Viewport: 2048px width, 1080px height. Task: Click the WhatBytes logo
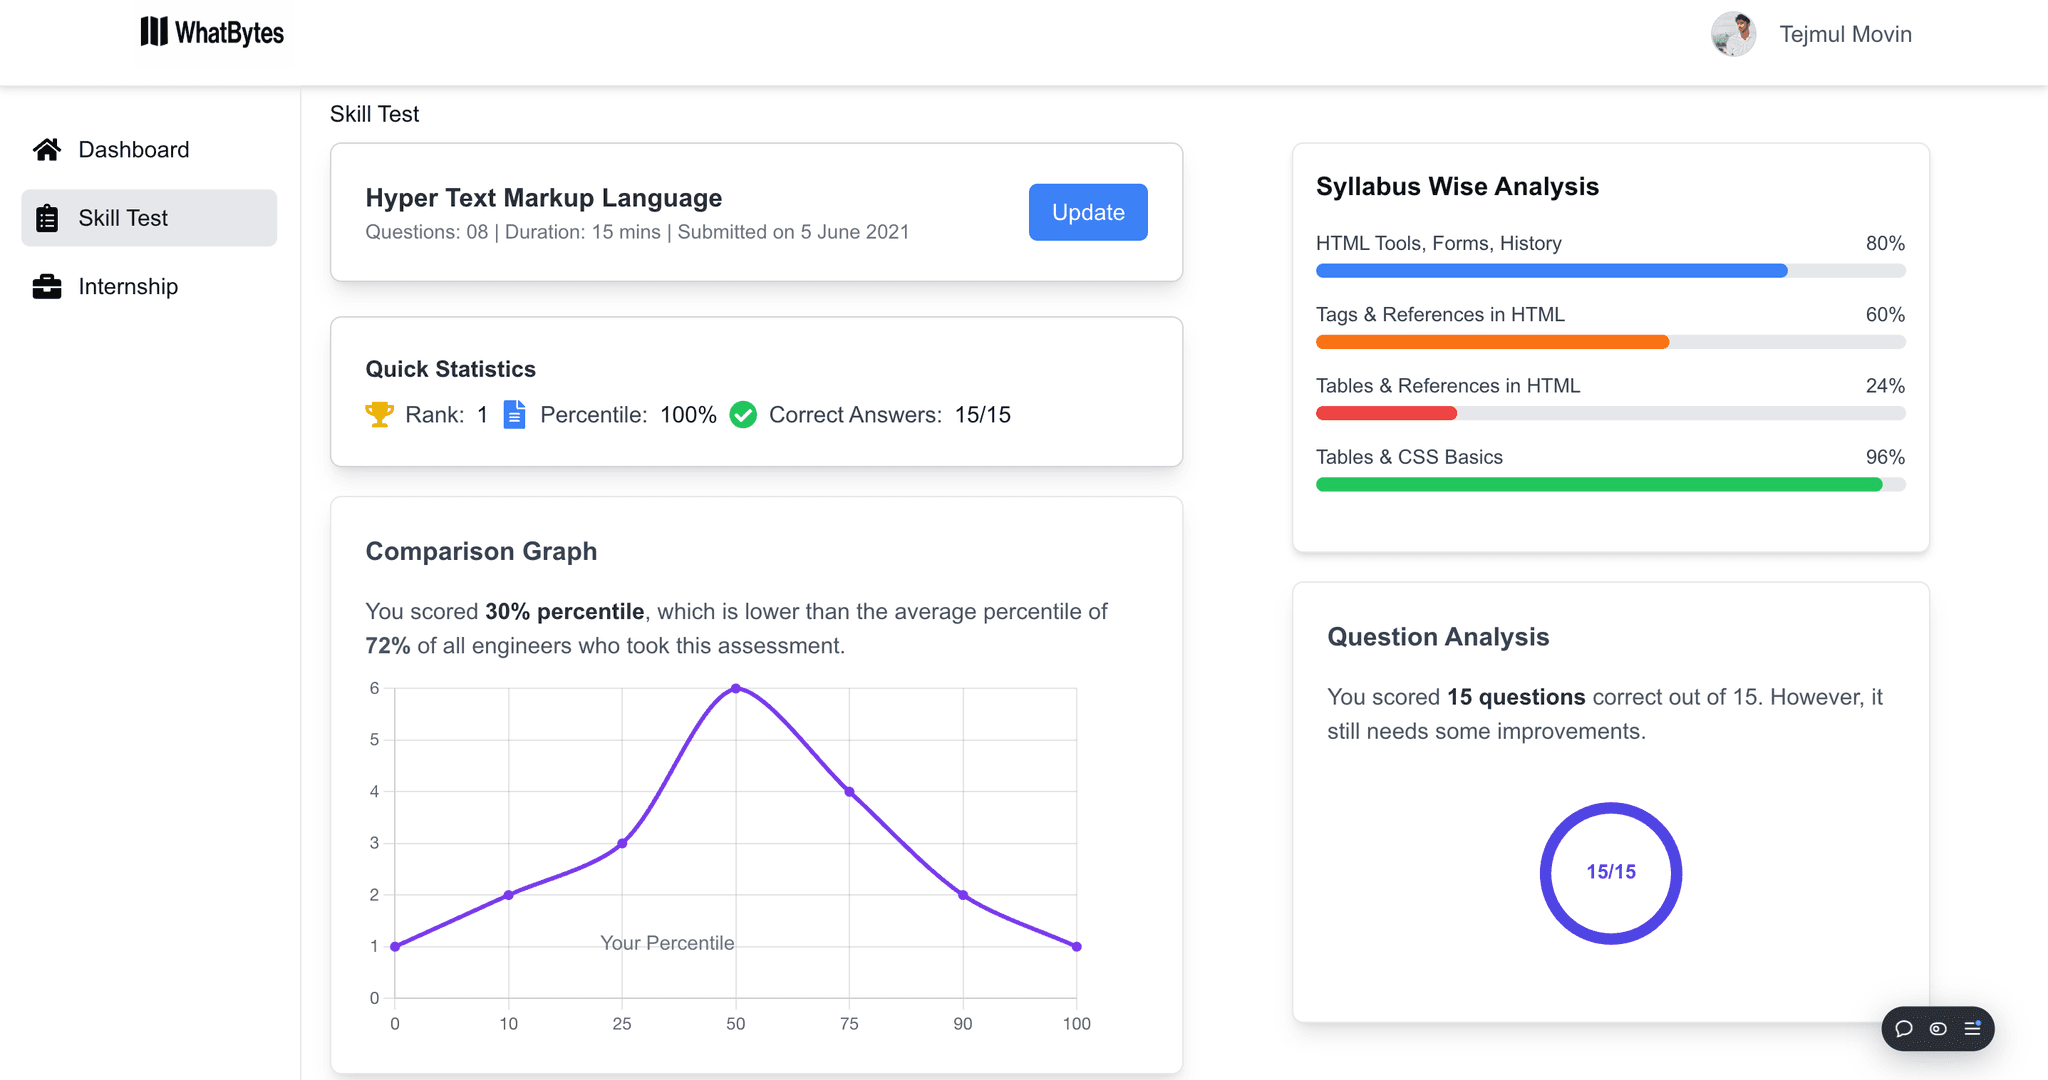click(x=212, y=33)
